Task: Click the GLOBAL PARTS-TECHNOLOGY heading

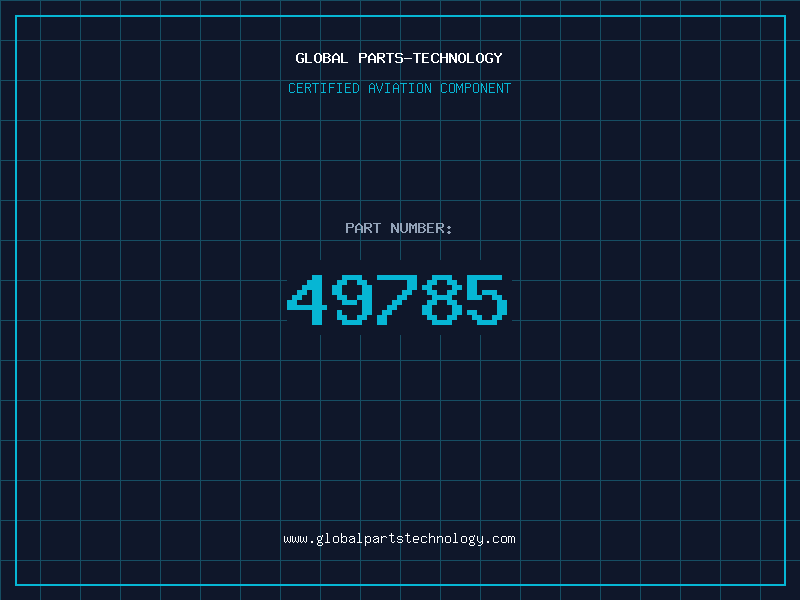Action: pyautogui.click(x=399, y=58)
